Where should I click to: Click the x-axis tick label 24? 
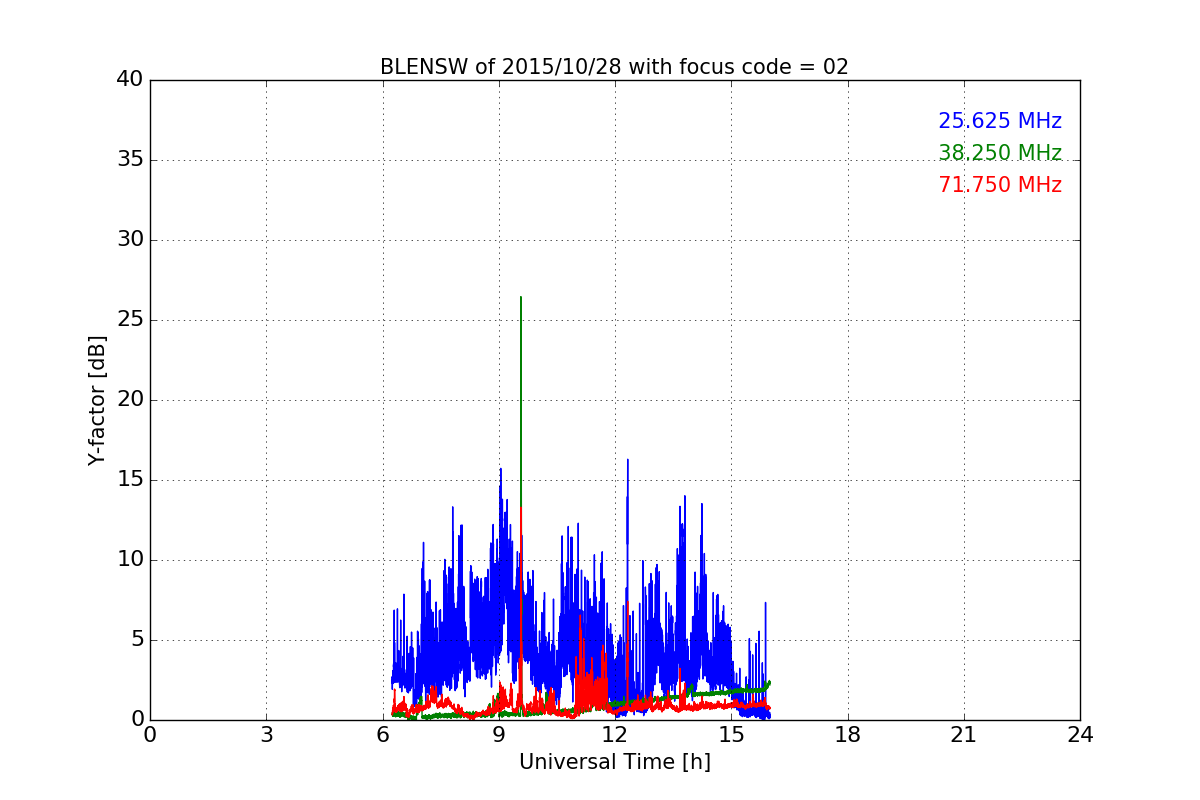[1080, 734]
